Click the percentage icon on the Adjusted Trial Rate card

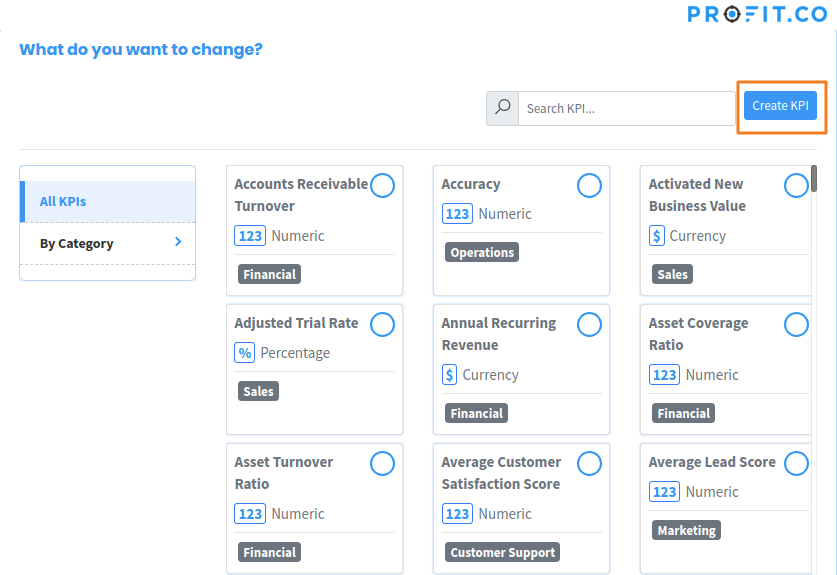click(x=244, y=353)
